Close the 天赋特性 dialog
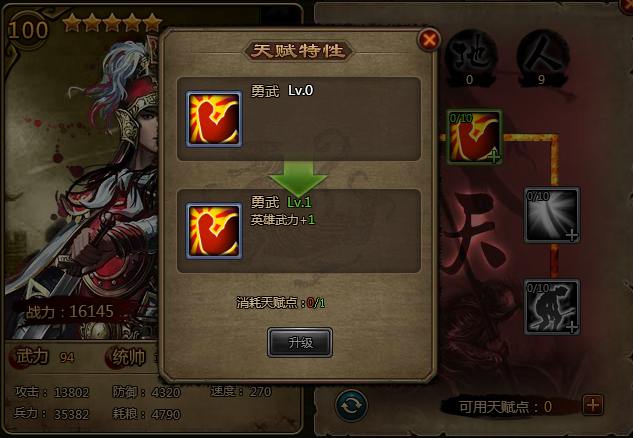Image resolution: width=633 pixels, height=438 pixels. pos(429,40)
